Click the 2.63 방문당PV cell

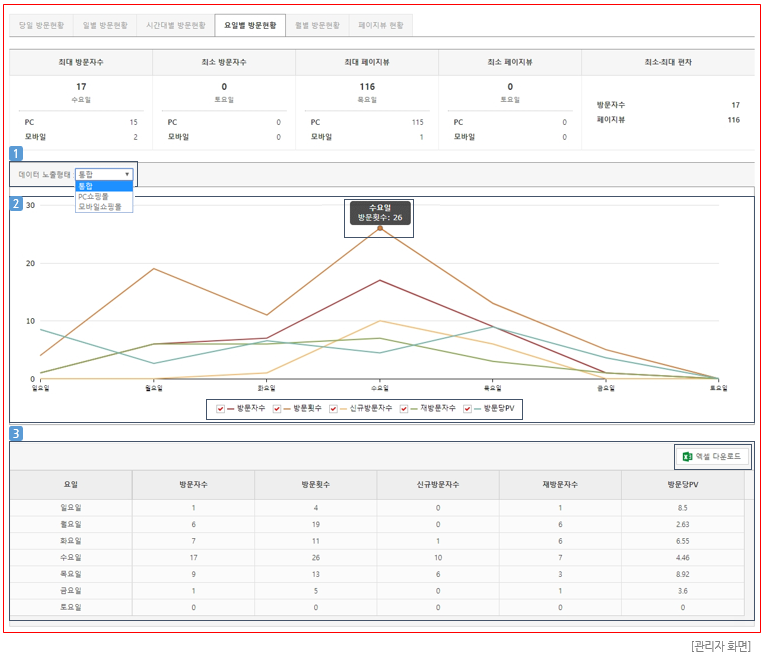click(683, 524)
